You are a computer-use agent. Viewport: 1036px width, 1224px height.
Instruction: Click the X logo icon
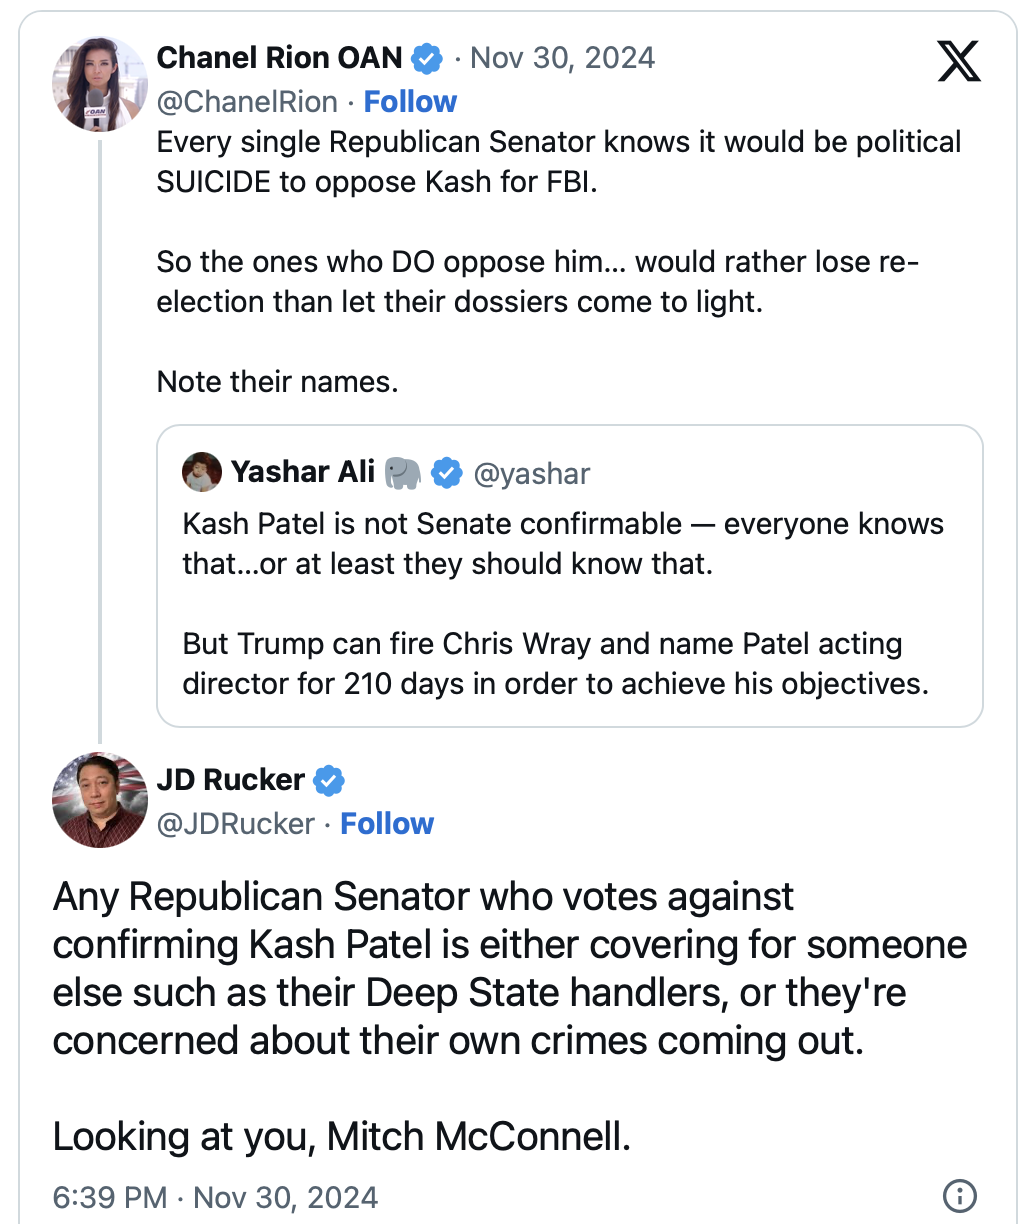[959, 60]
